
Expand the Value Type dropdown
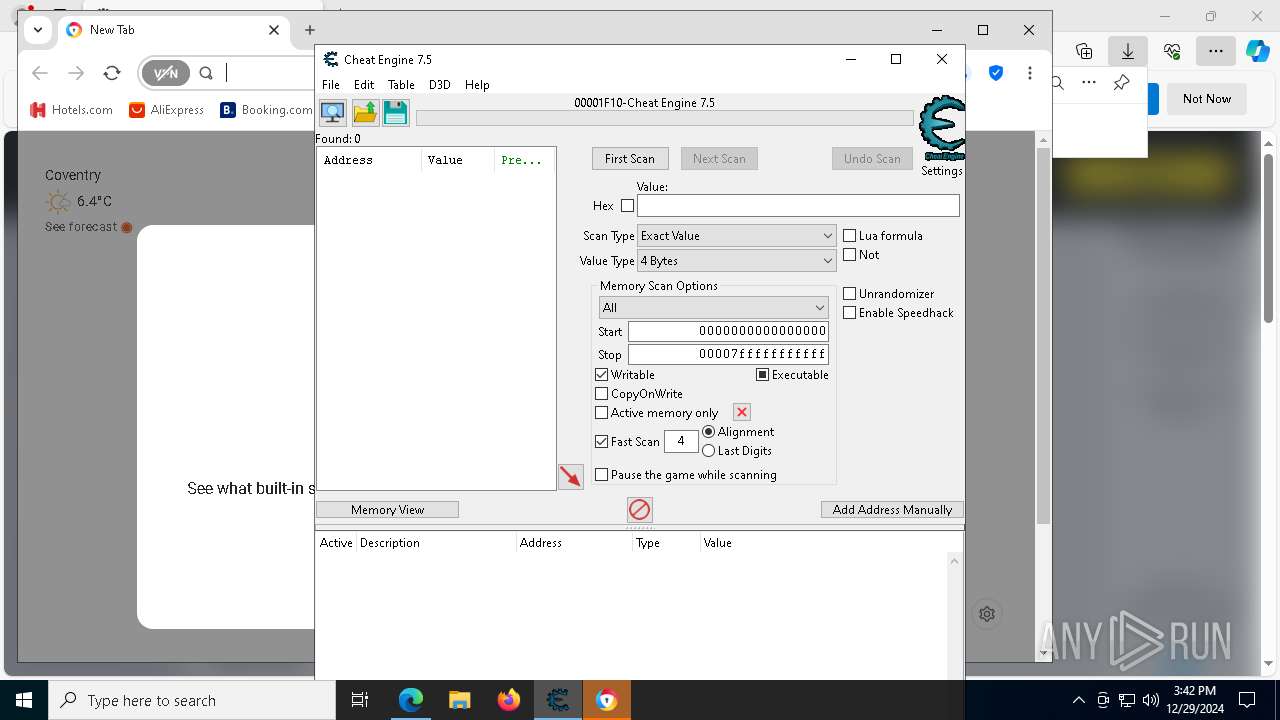pos(736,261)
